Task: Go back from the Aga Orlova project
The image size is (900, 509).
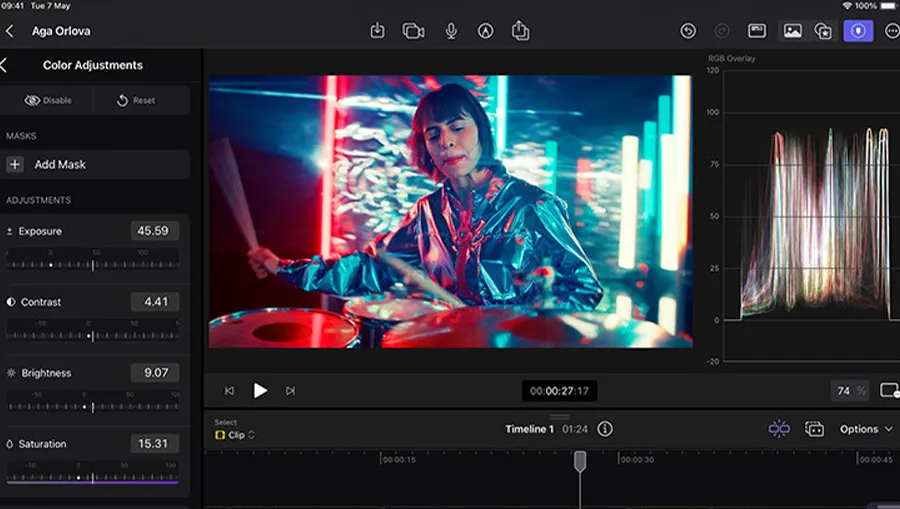Action: coord(10,31)
